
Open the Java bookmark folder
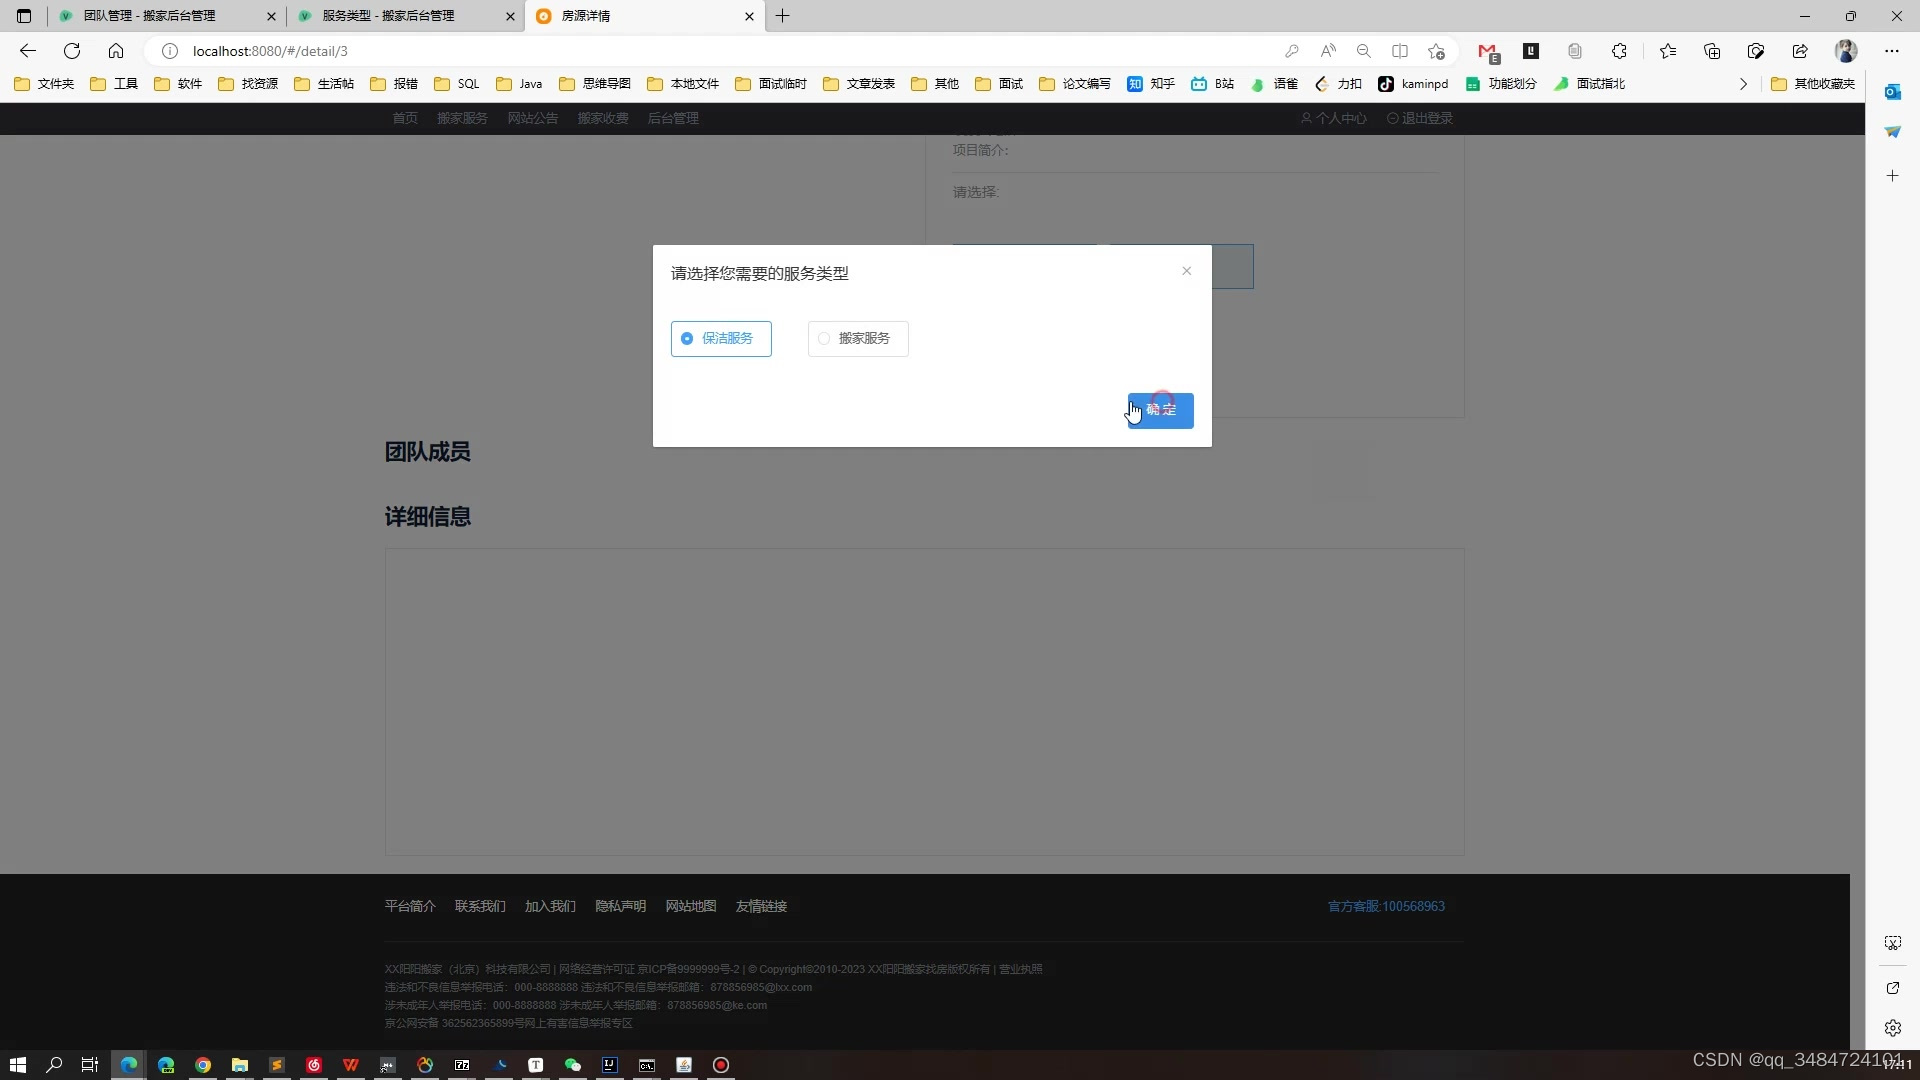519,84
